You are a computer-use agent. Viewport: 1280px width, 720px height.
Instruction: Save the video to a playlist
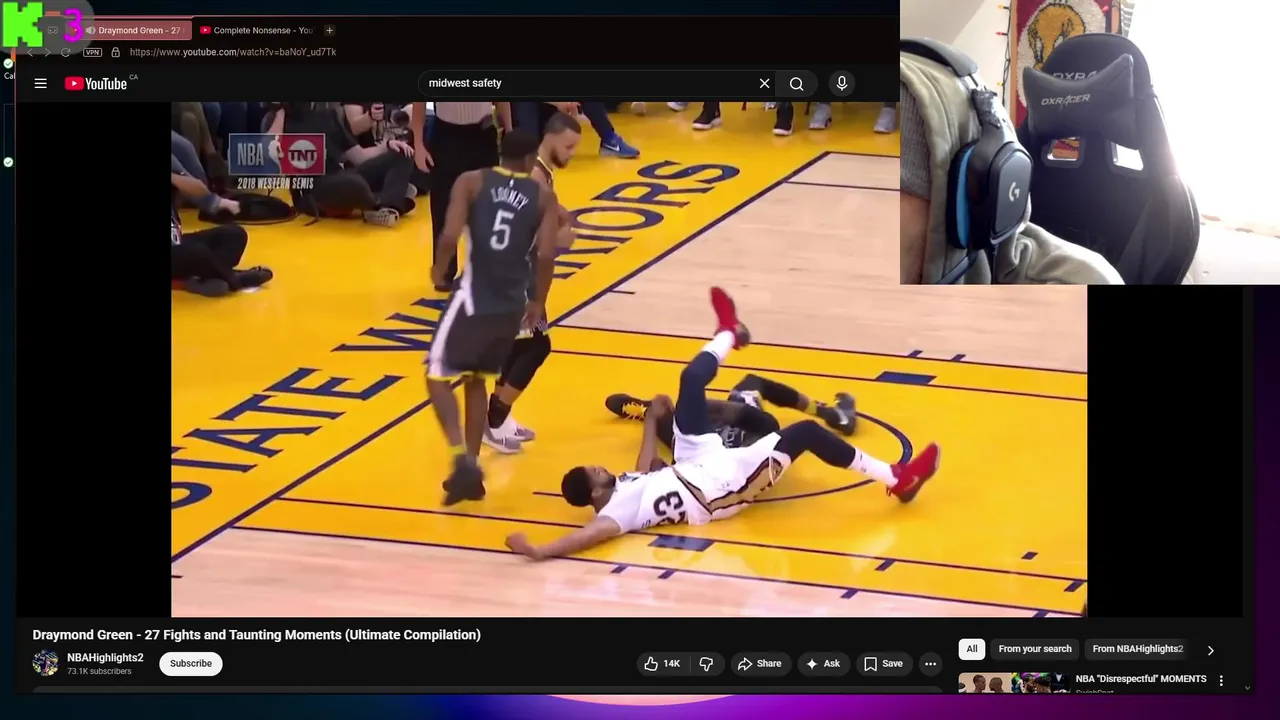point(883,664)
